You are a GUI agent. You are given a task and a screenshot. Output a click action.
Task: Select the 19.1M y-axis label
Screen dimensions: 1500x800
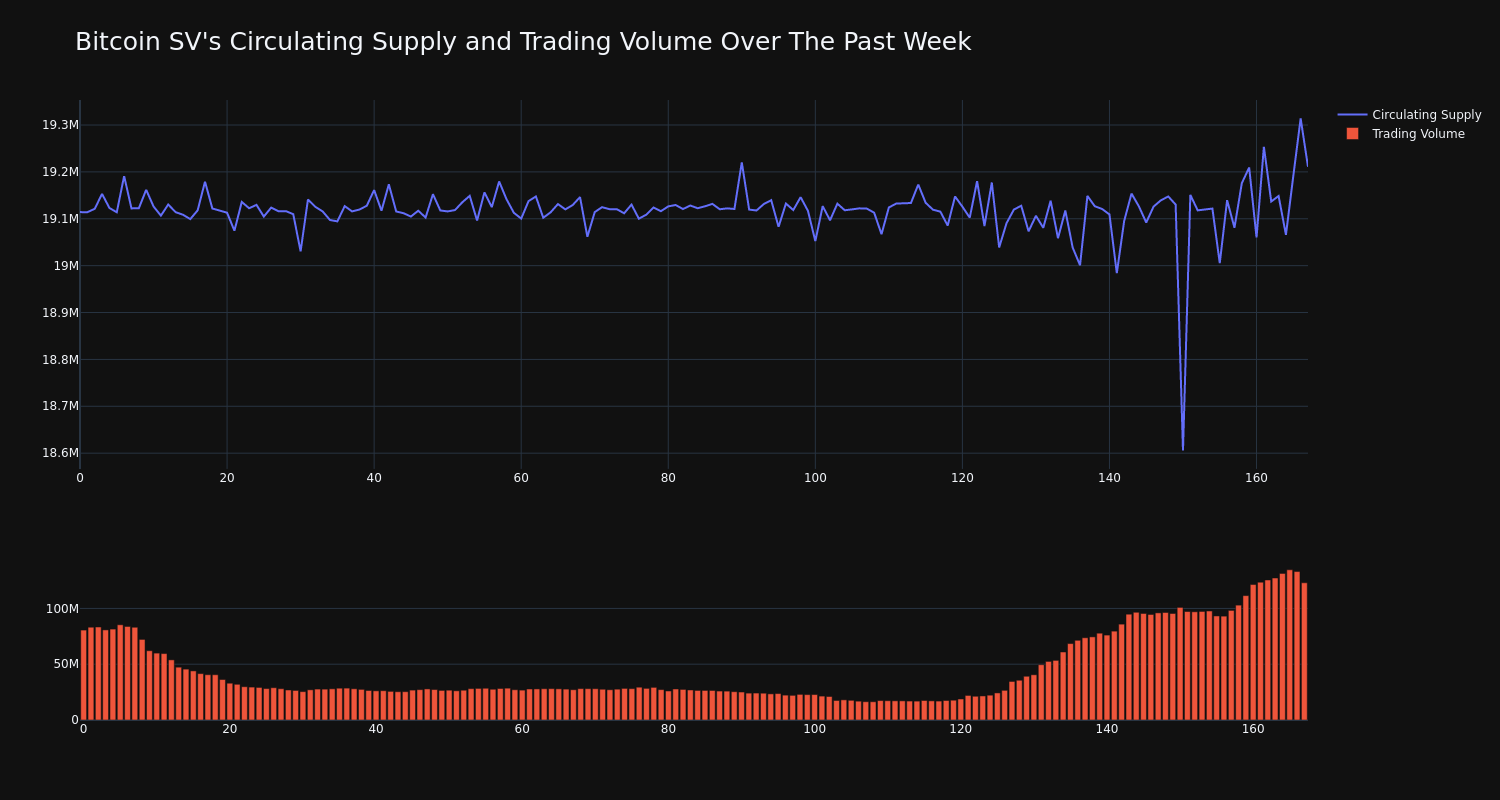point(60,219)
